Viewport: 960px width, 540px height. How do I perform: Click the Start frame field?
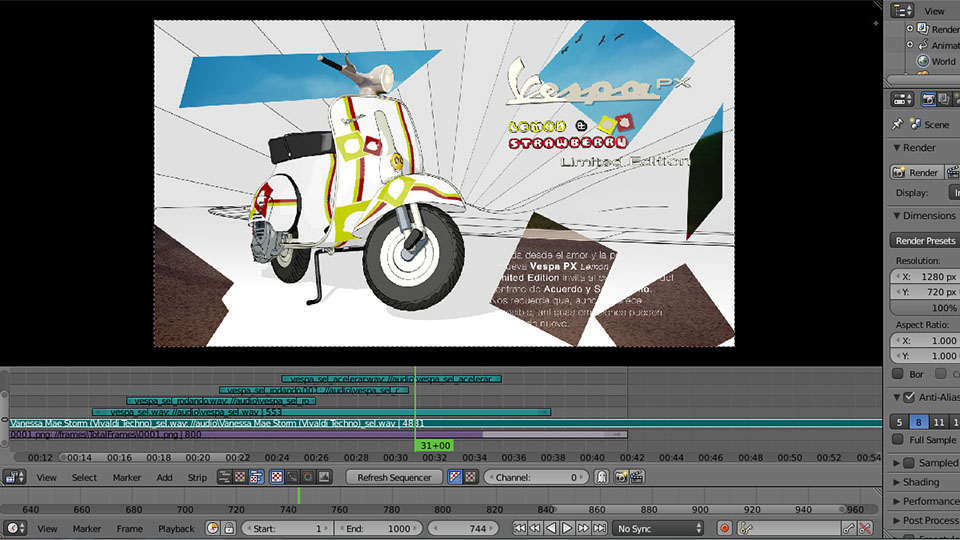[287, 528]
